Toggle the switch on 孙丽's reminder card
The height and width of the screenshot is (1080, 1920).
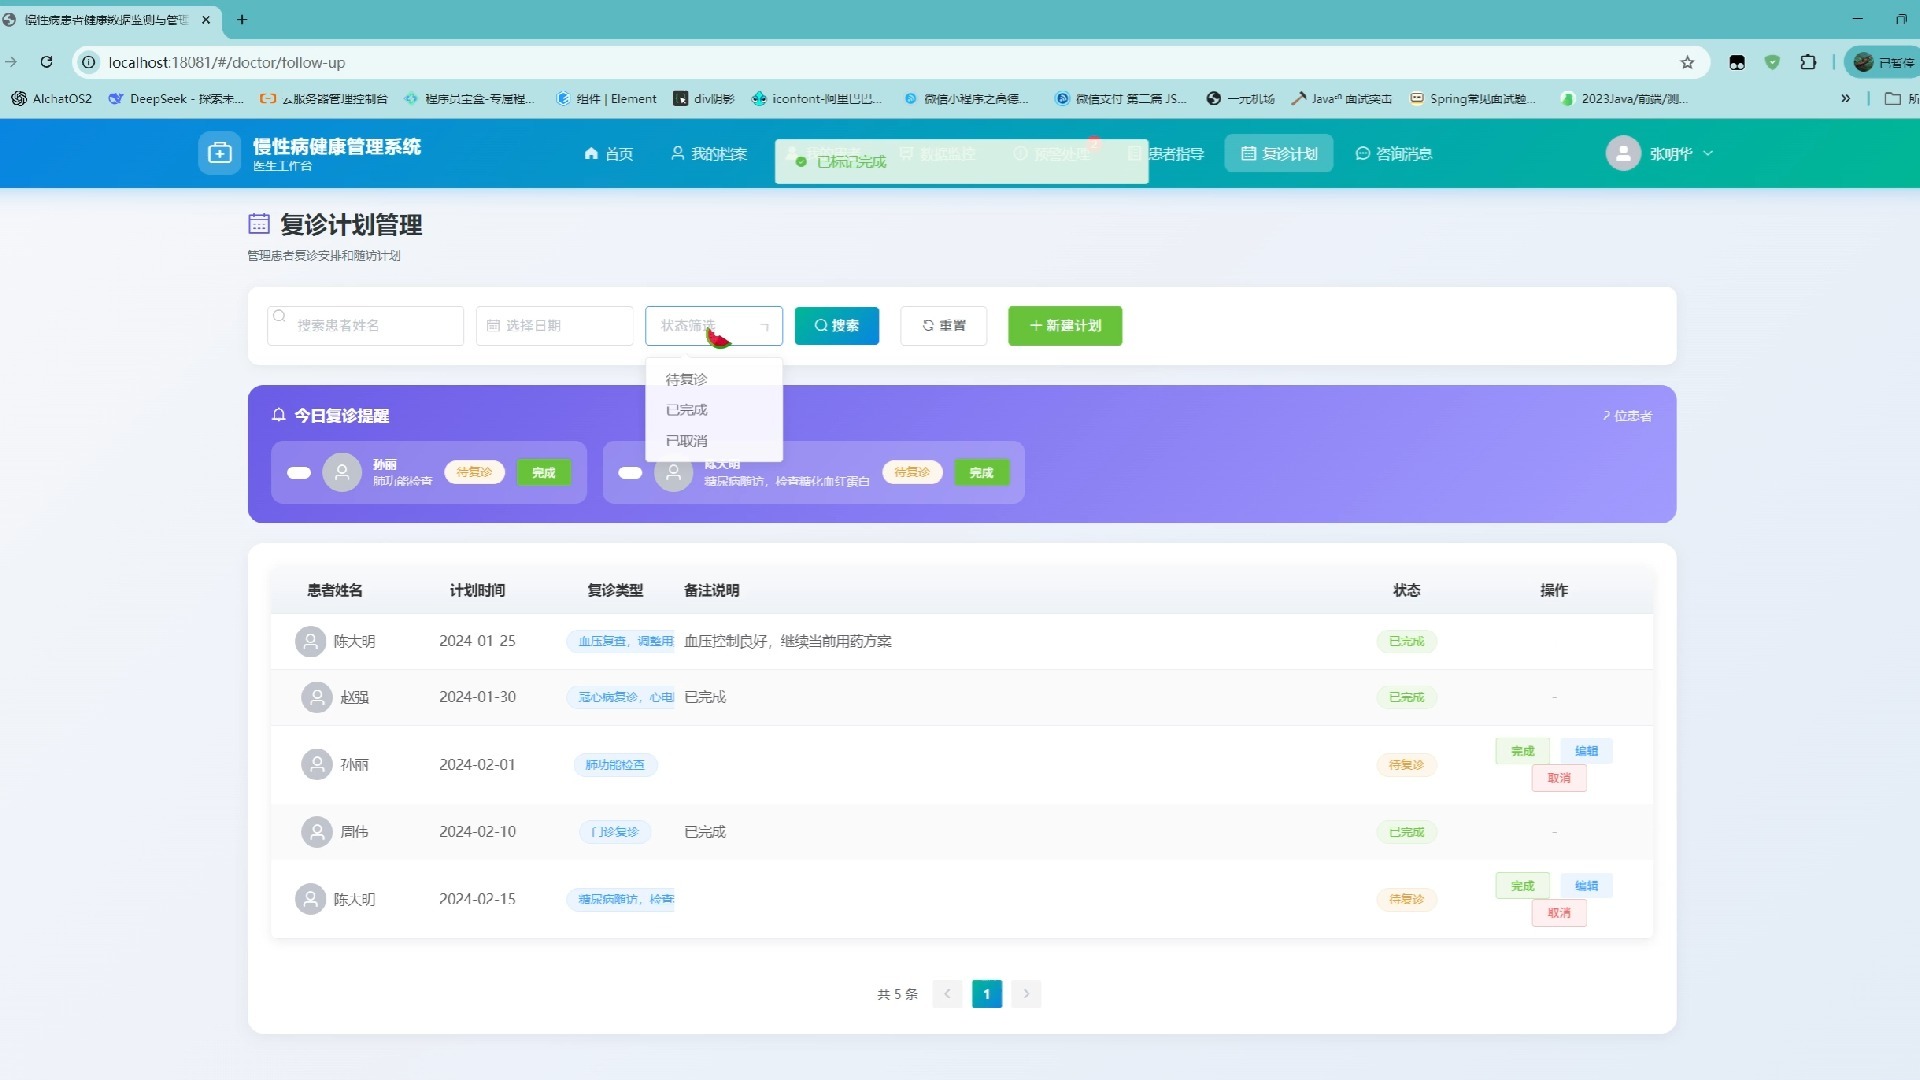[x=299, y=473]
